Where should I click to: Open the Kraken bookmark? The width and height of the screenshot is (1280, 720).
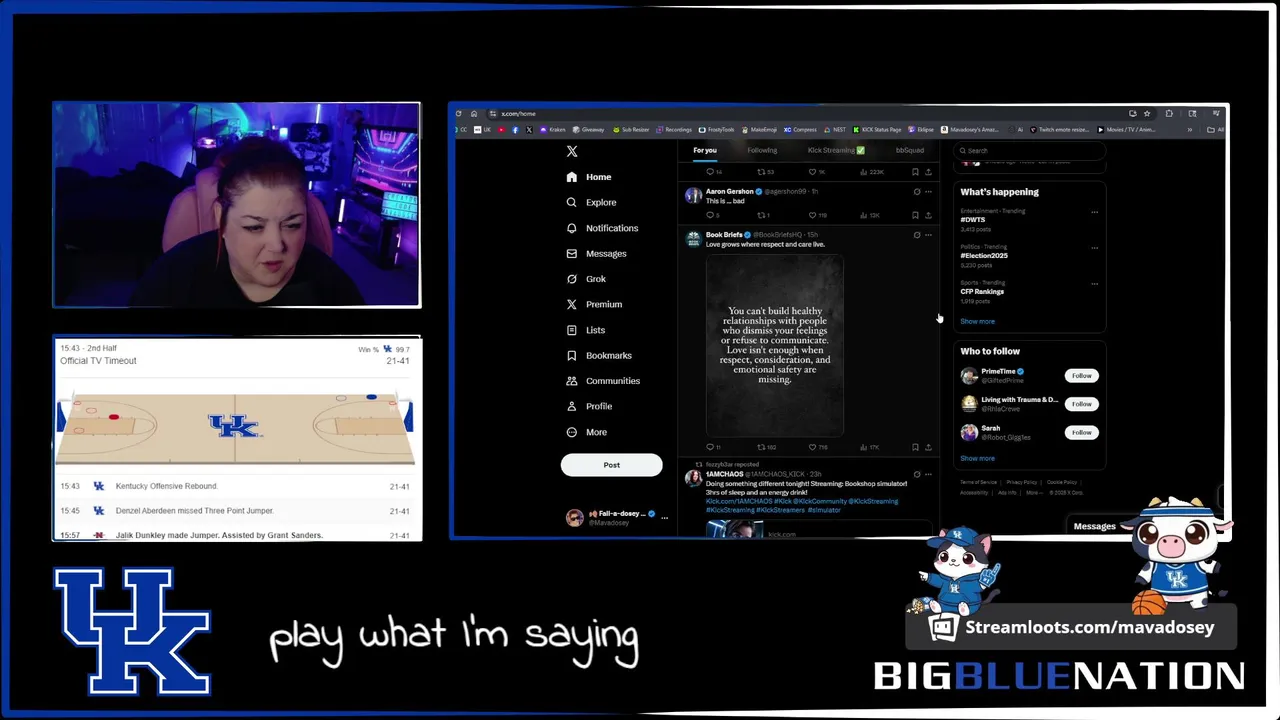553,129
